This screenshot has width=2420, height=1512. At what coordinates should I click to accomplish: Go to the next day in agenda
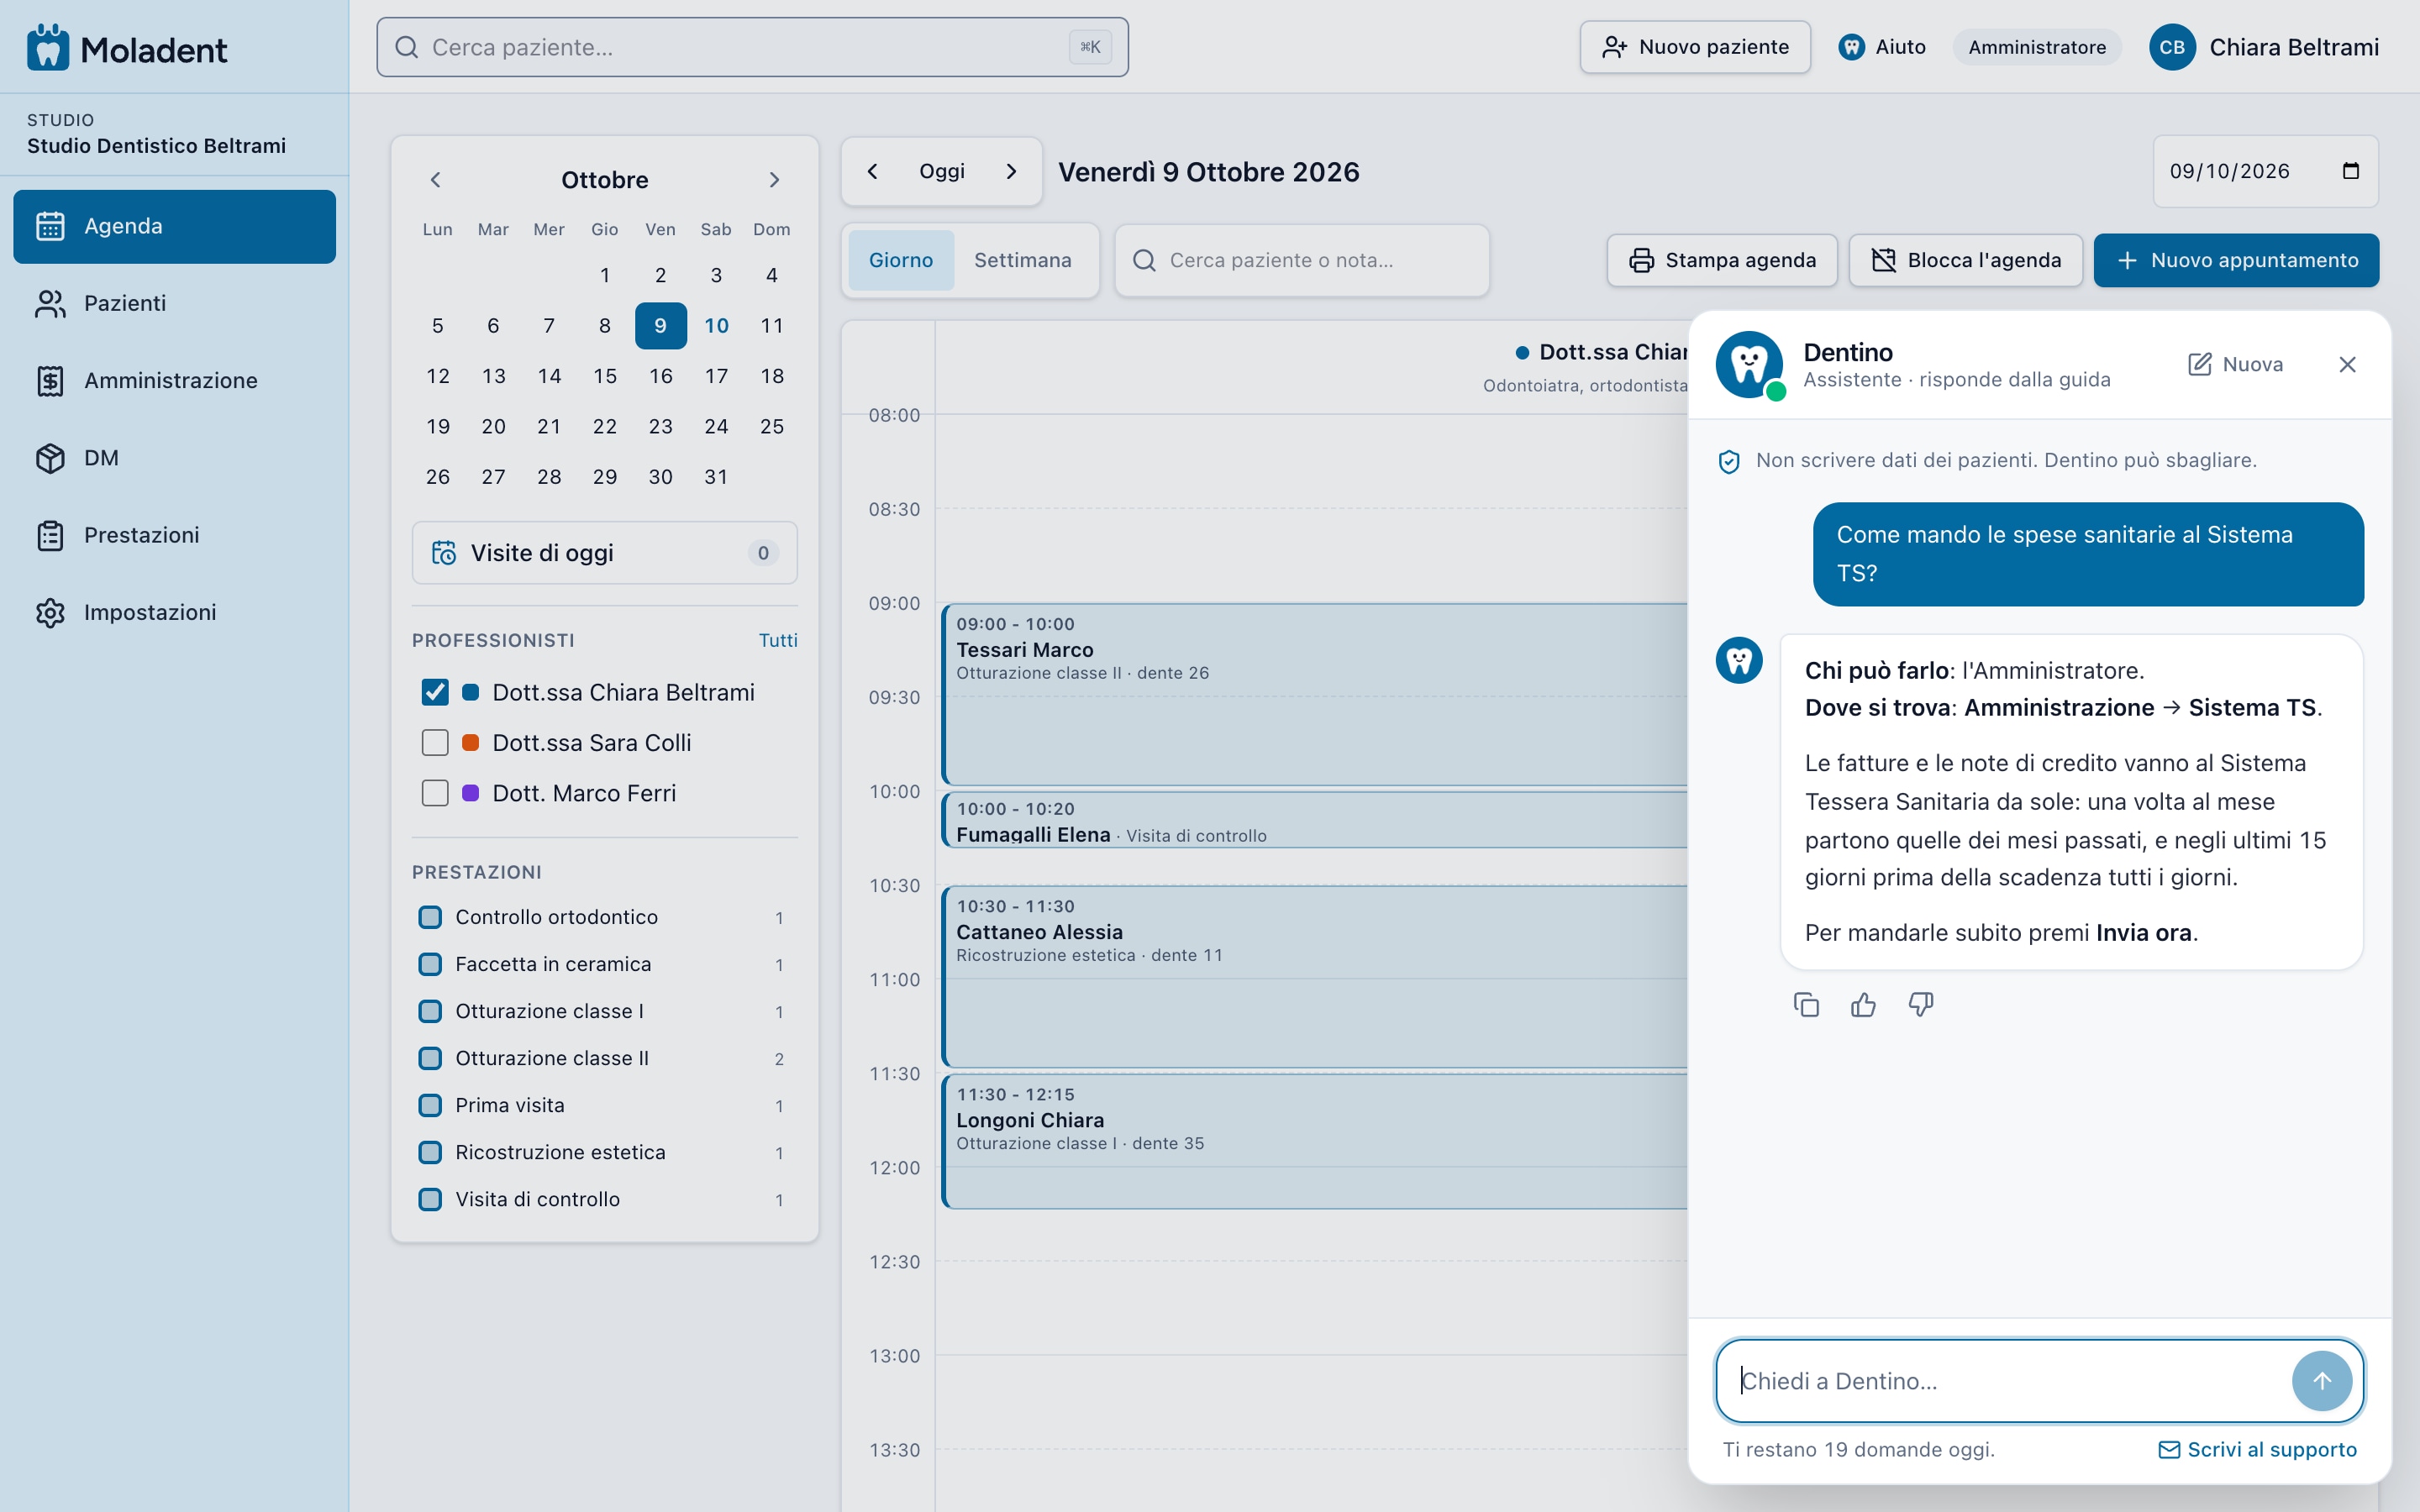click(1011, 171)
